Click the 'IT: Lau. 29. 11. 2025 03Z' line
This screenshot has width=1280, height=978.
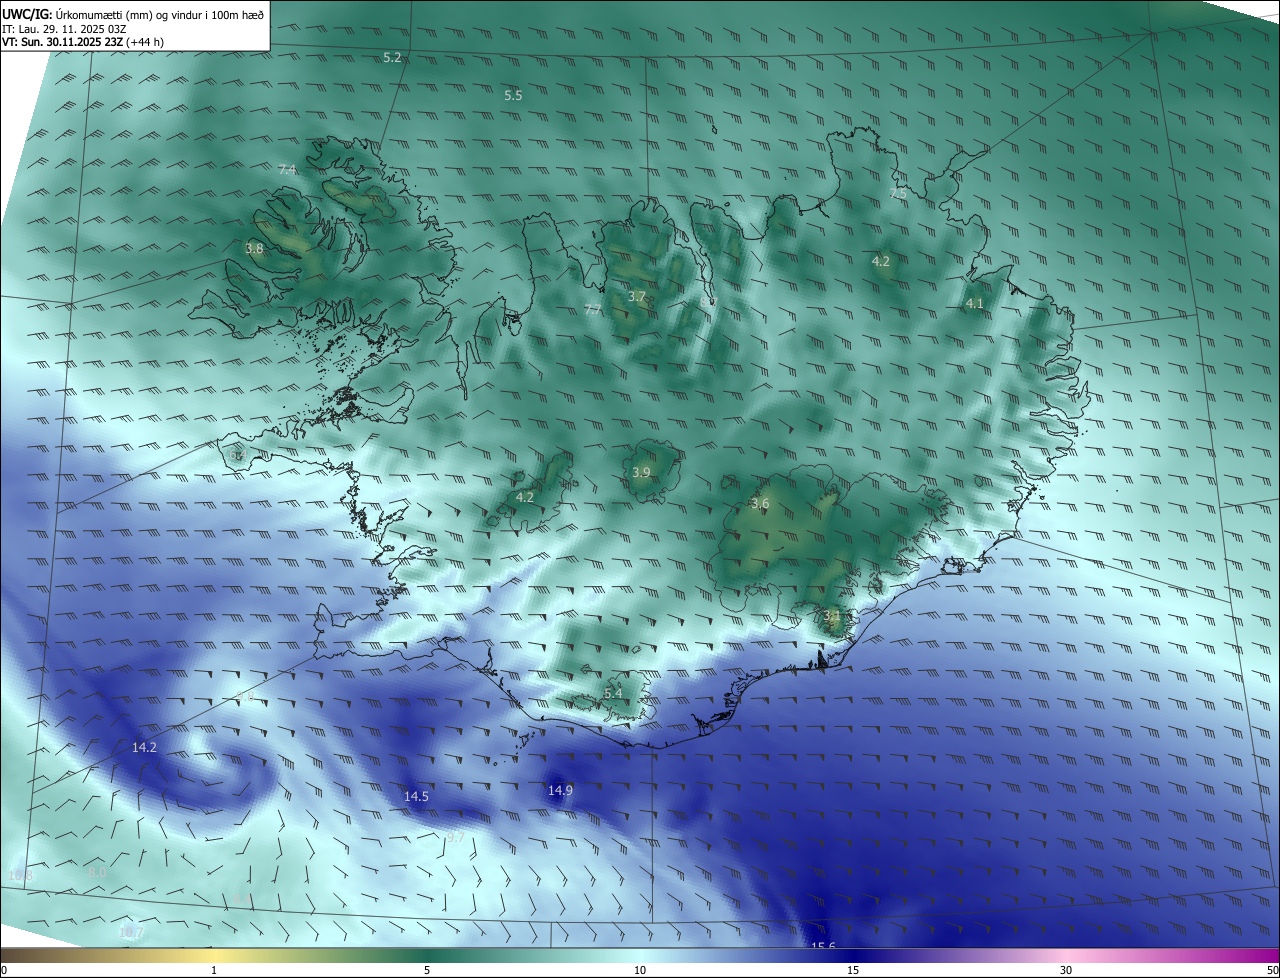(64, 29)
